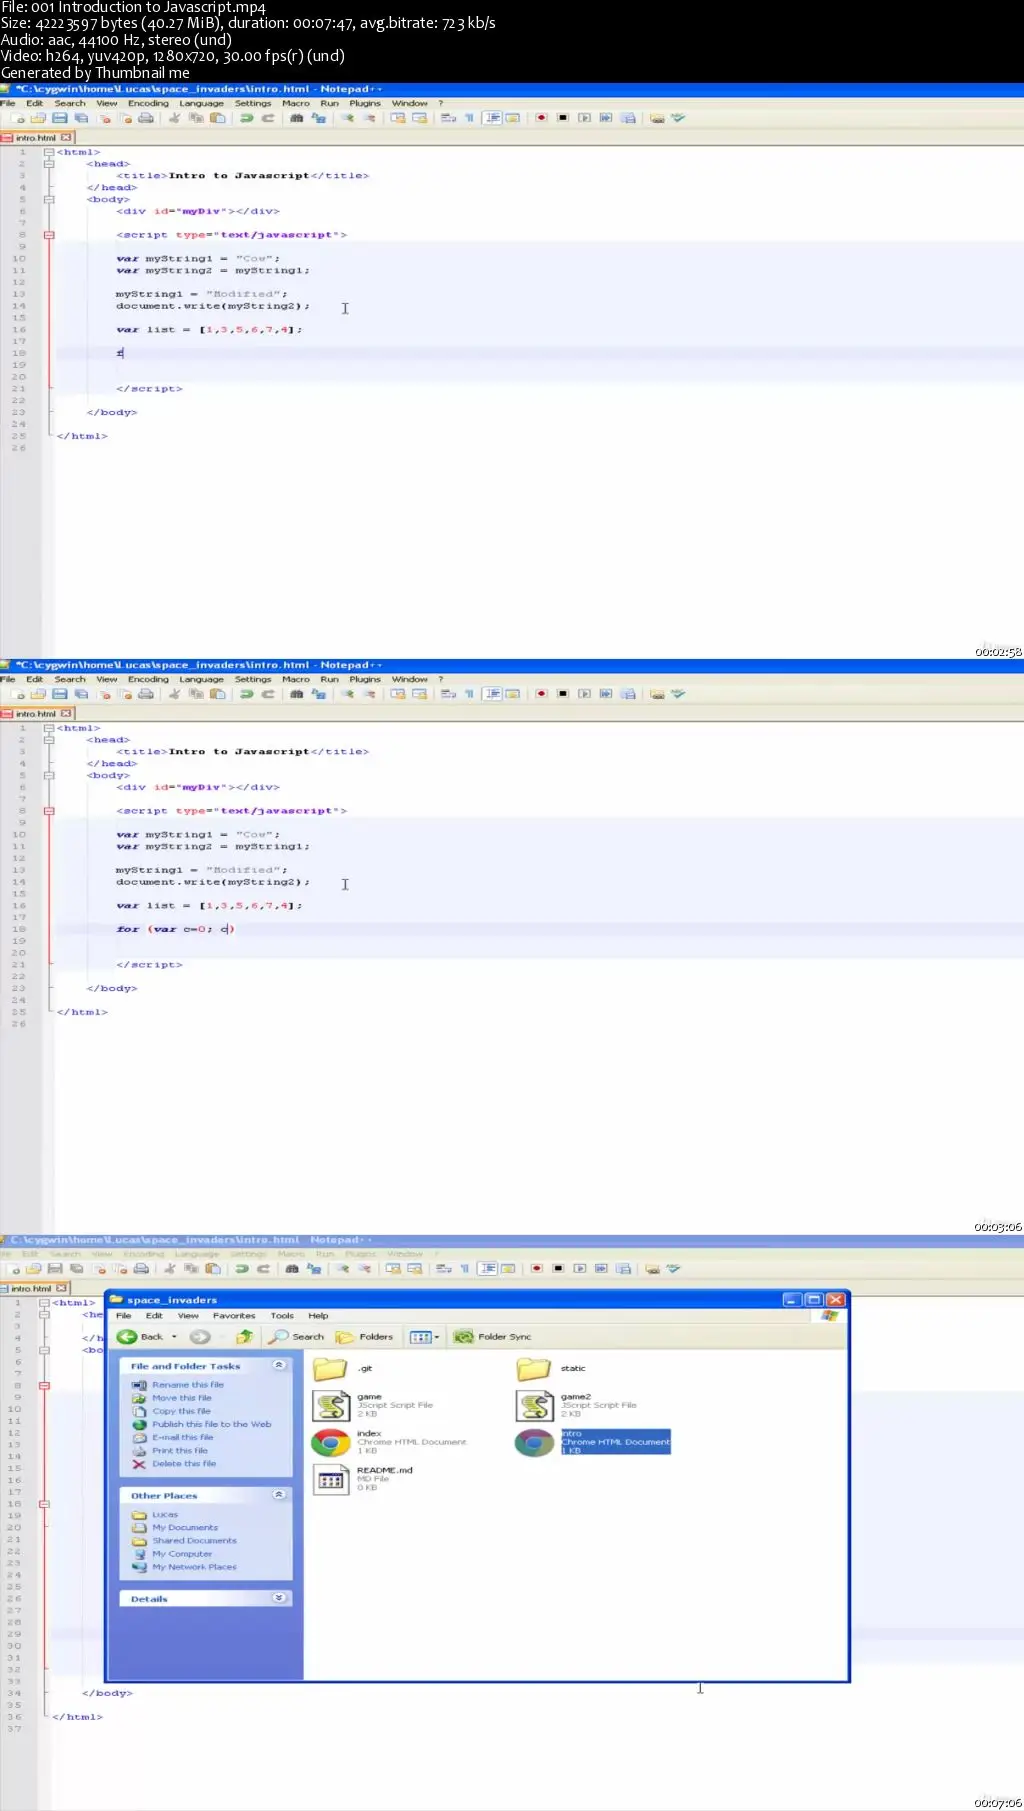Click 'var list' line in first frame (00:02:58)
Image resolution: width=1024 pixels, height=1811 pixels.
209,330
